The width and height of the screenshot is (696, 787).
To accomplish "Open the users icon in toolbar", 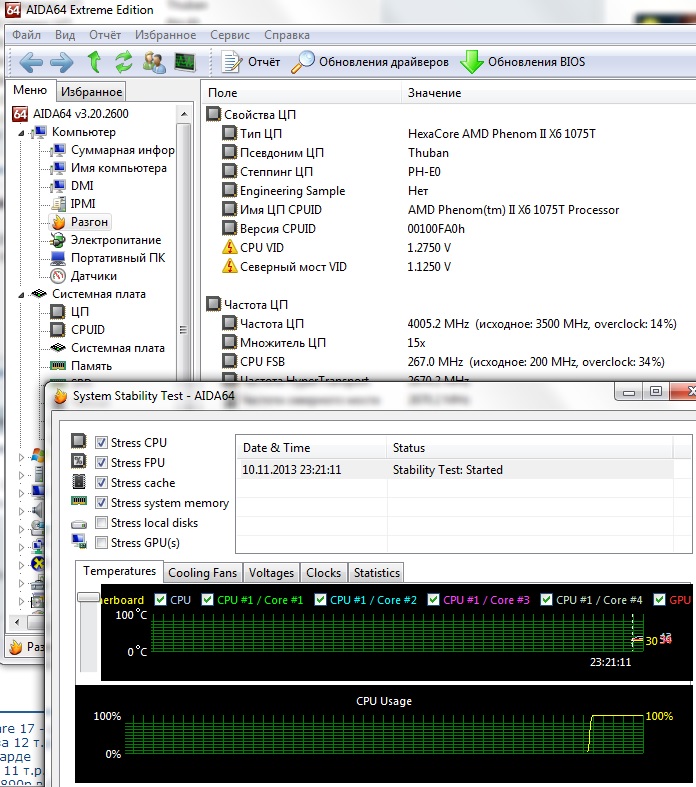I will [x=154, y=62].
